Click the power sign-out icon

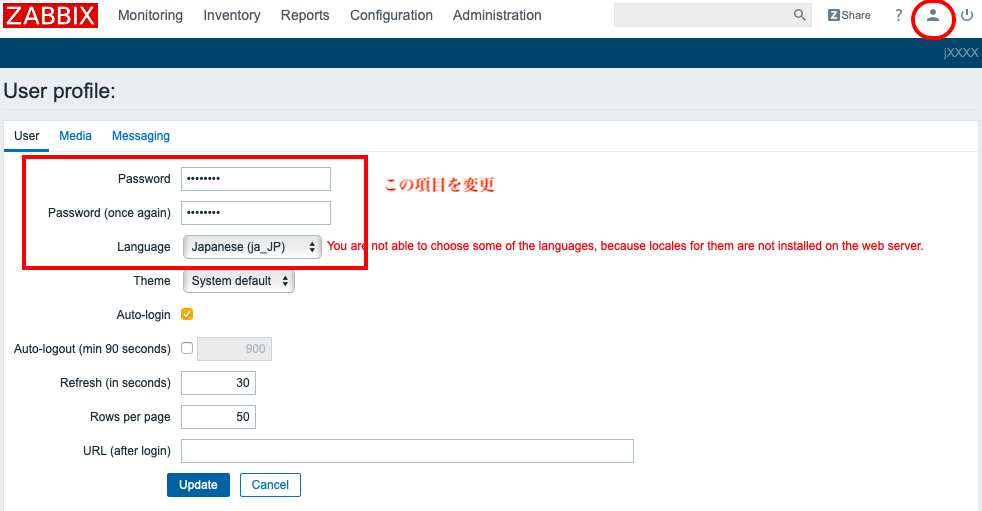click(x=967, y=15)
